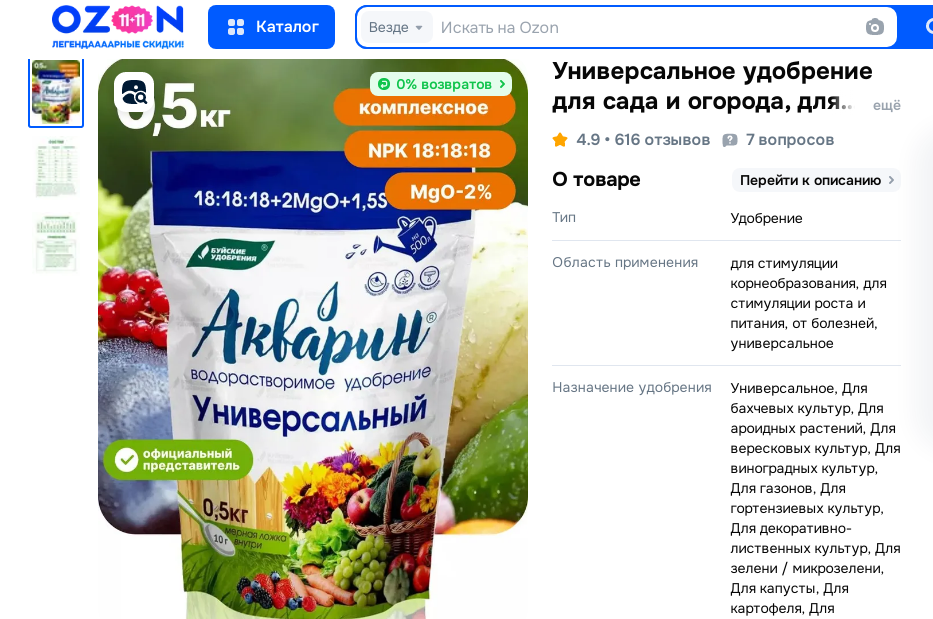The image size is (933, 619).
Task: Click Перейти к описанию button
Action: click(816, 180)
